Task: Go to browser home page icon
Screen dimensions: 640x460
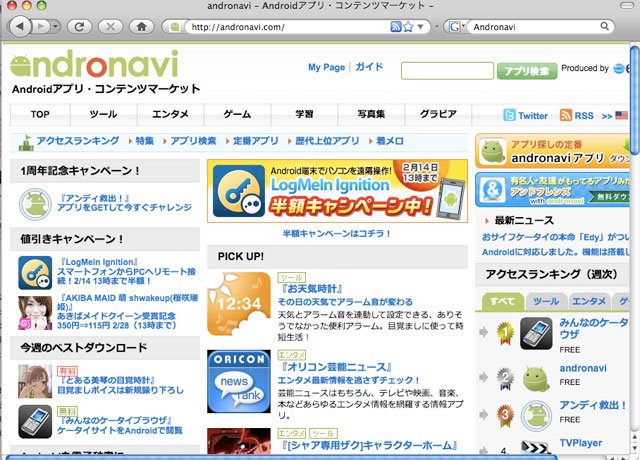Action: (142, 27)
